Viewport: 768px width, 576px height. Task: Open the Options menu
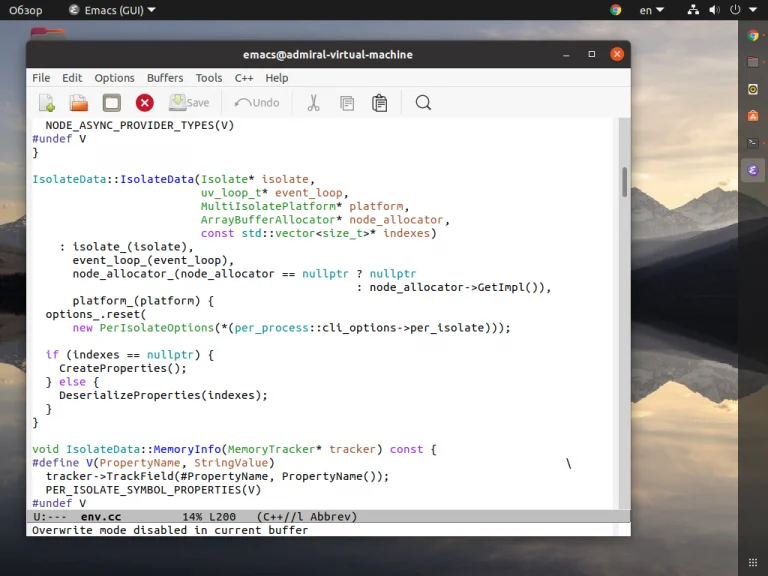pyautogui.click(x=114, y=78)
